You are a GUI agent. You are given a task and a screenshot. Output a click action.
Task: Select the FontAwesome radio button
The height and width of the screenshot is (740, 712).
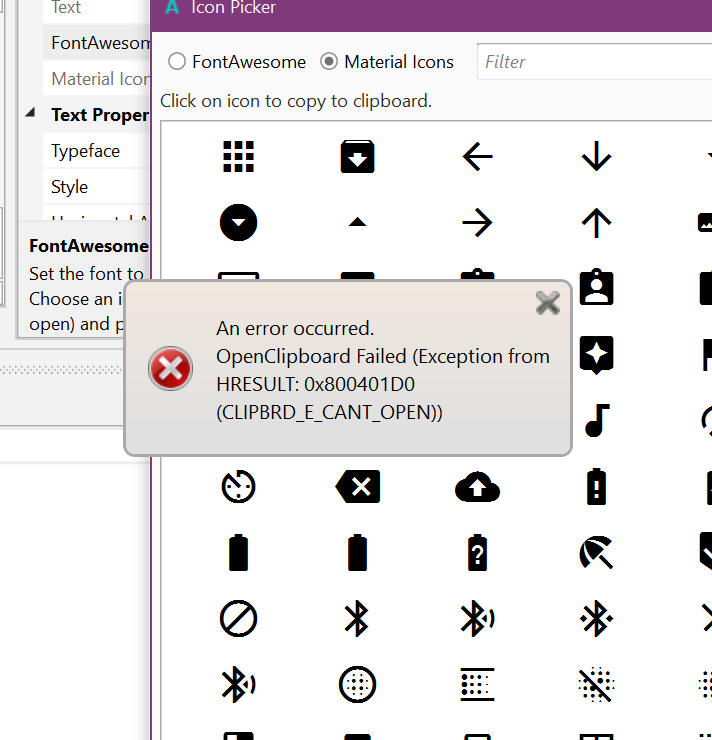click(x=177, y=61)
